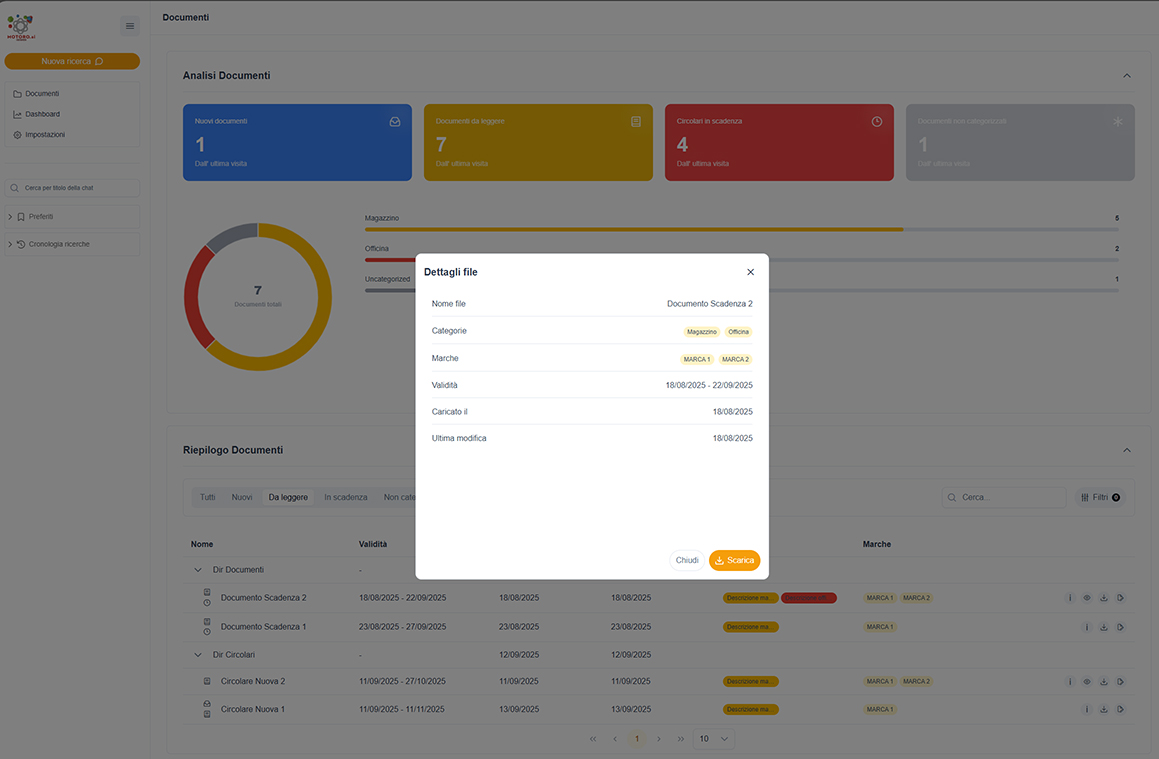1159x759 pixels.
Task: Collapse the Dir Documenti folder row
Action: pos(197,570)
